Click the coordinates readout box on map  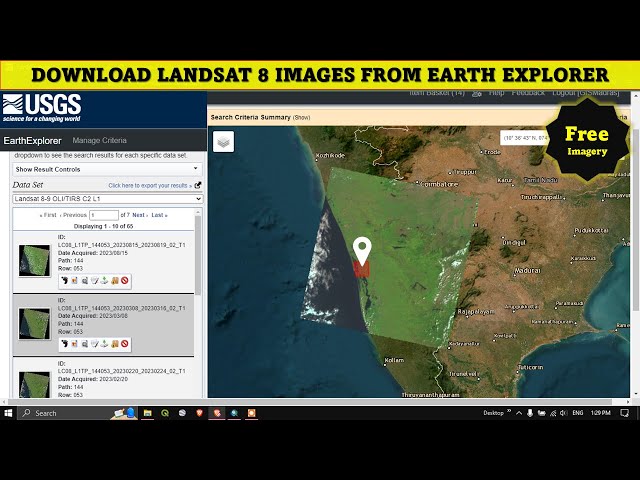coord(524,138)
